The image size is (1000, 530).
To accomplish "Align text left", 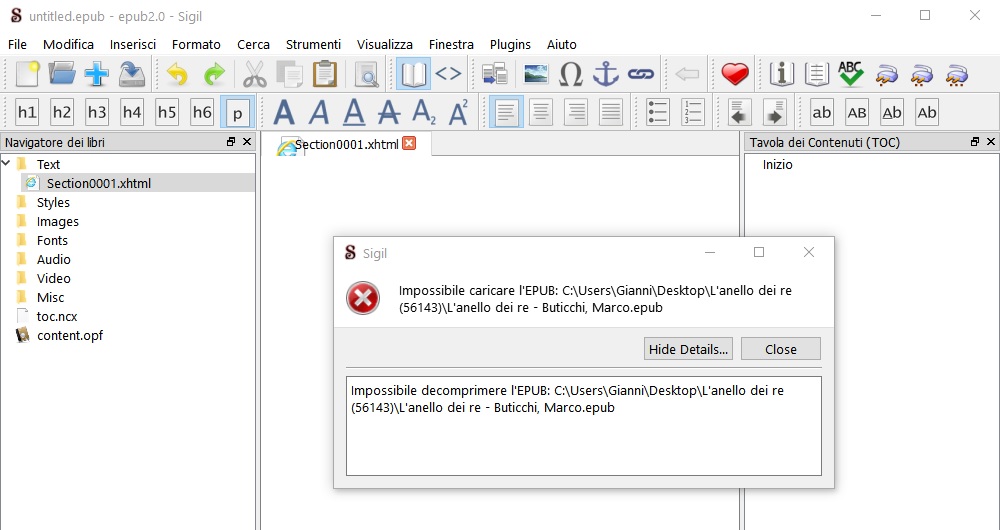I will click(x=506, y=112).
